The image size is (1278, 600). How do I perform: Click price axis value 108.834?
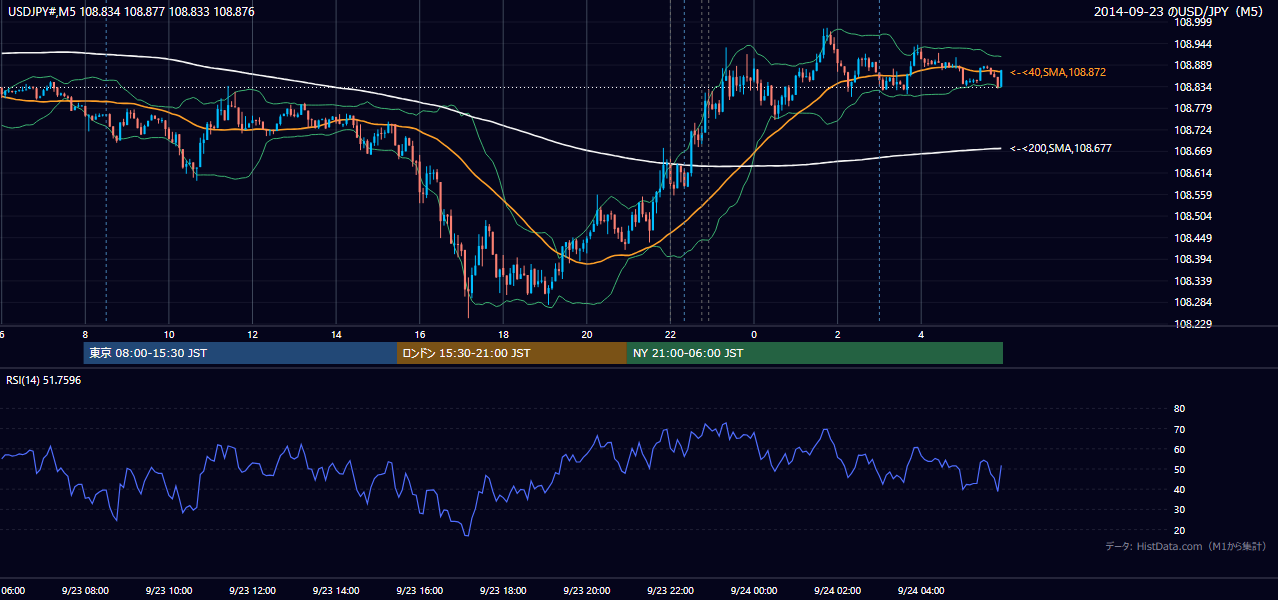coord(1193,87)
